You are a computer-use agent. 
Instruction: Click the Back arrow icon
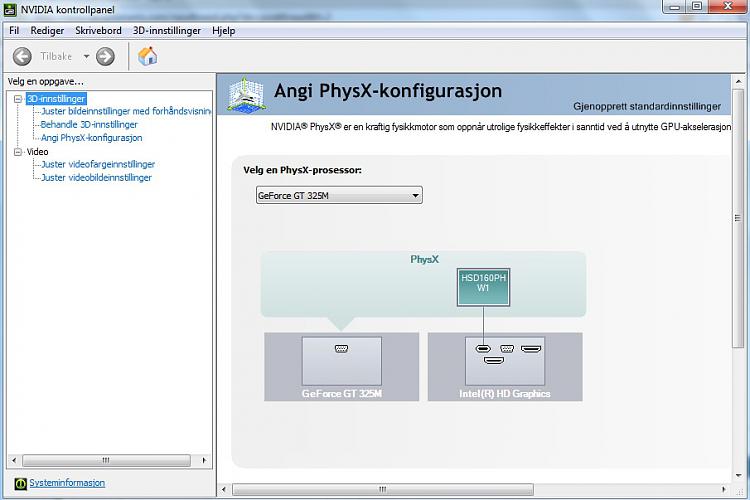tap(22, 56)
